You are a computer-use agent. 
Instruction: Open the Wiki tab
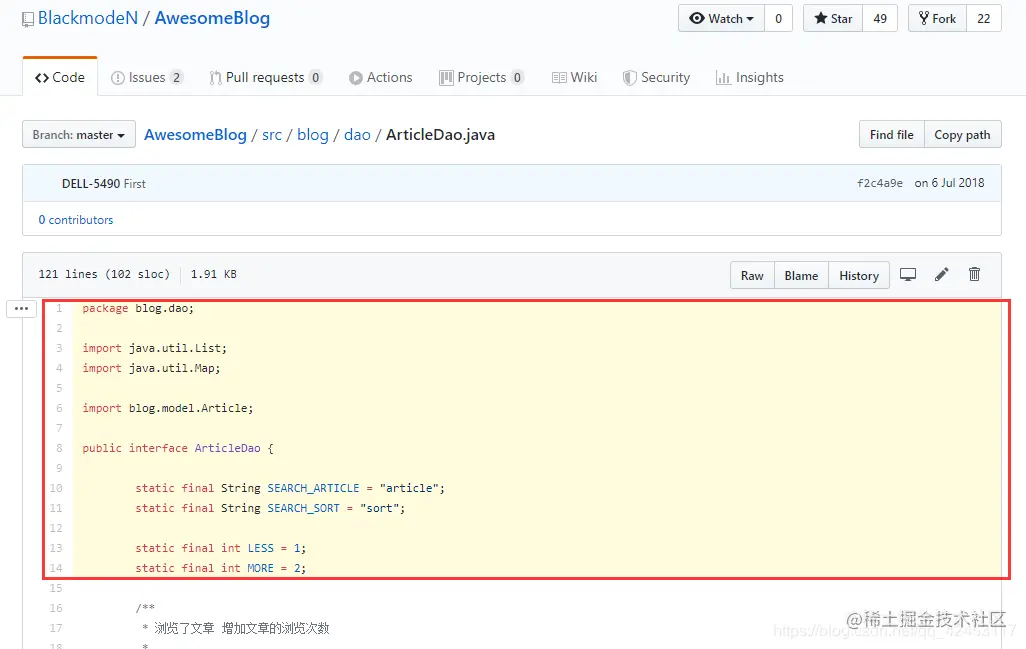[575, 77]
